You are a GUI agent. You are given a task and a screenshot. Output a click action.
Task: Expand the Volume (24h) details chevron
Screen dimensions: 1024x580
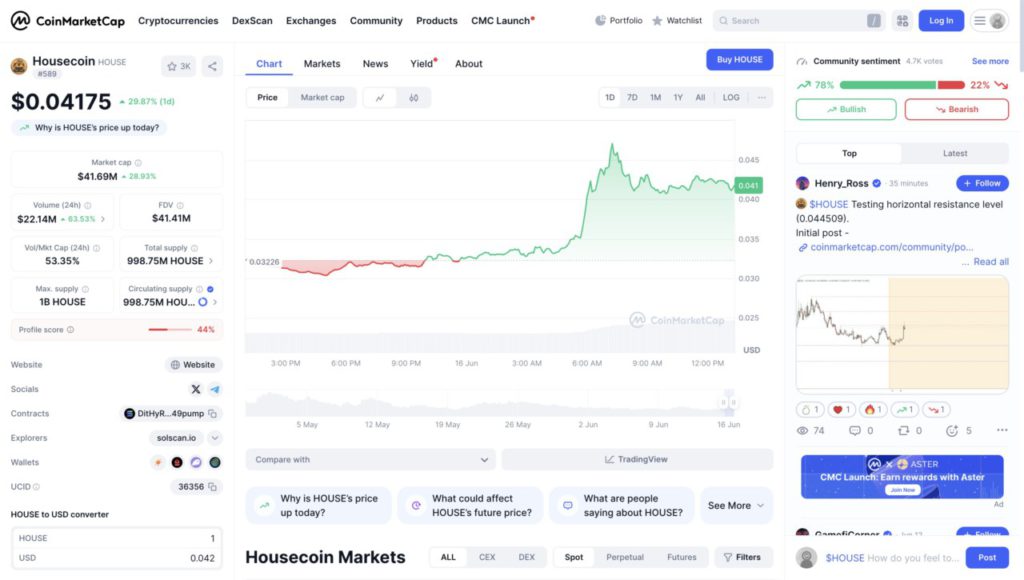pyautogui.click(x=103, y=219)
